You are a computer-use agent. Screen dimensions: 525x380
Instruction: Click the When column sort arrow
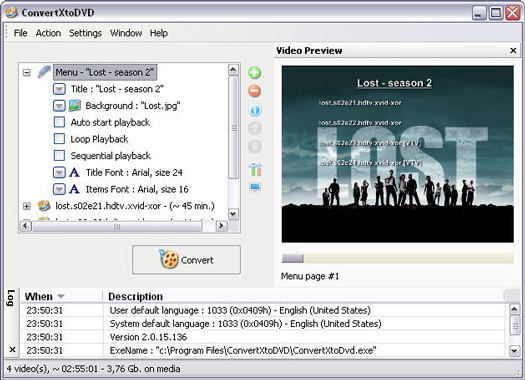(x=61, y=297)
